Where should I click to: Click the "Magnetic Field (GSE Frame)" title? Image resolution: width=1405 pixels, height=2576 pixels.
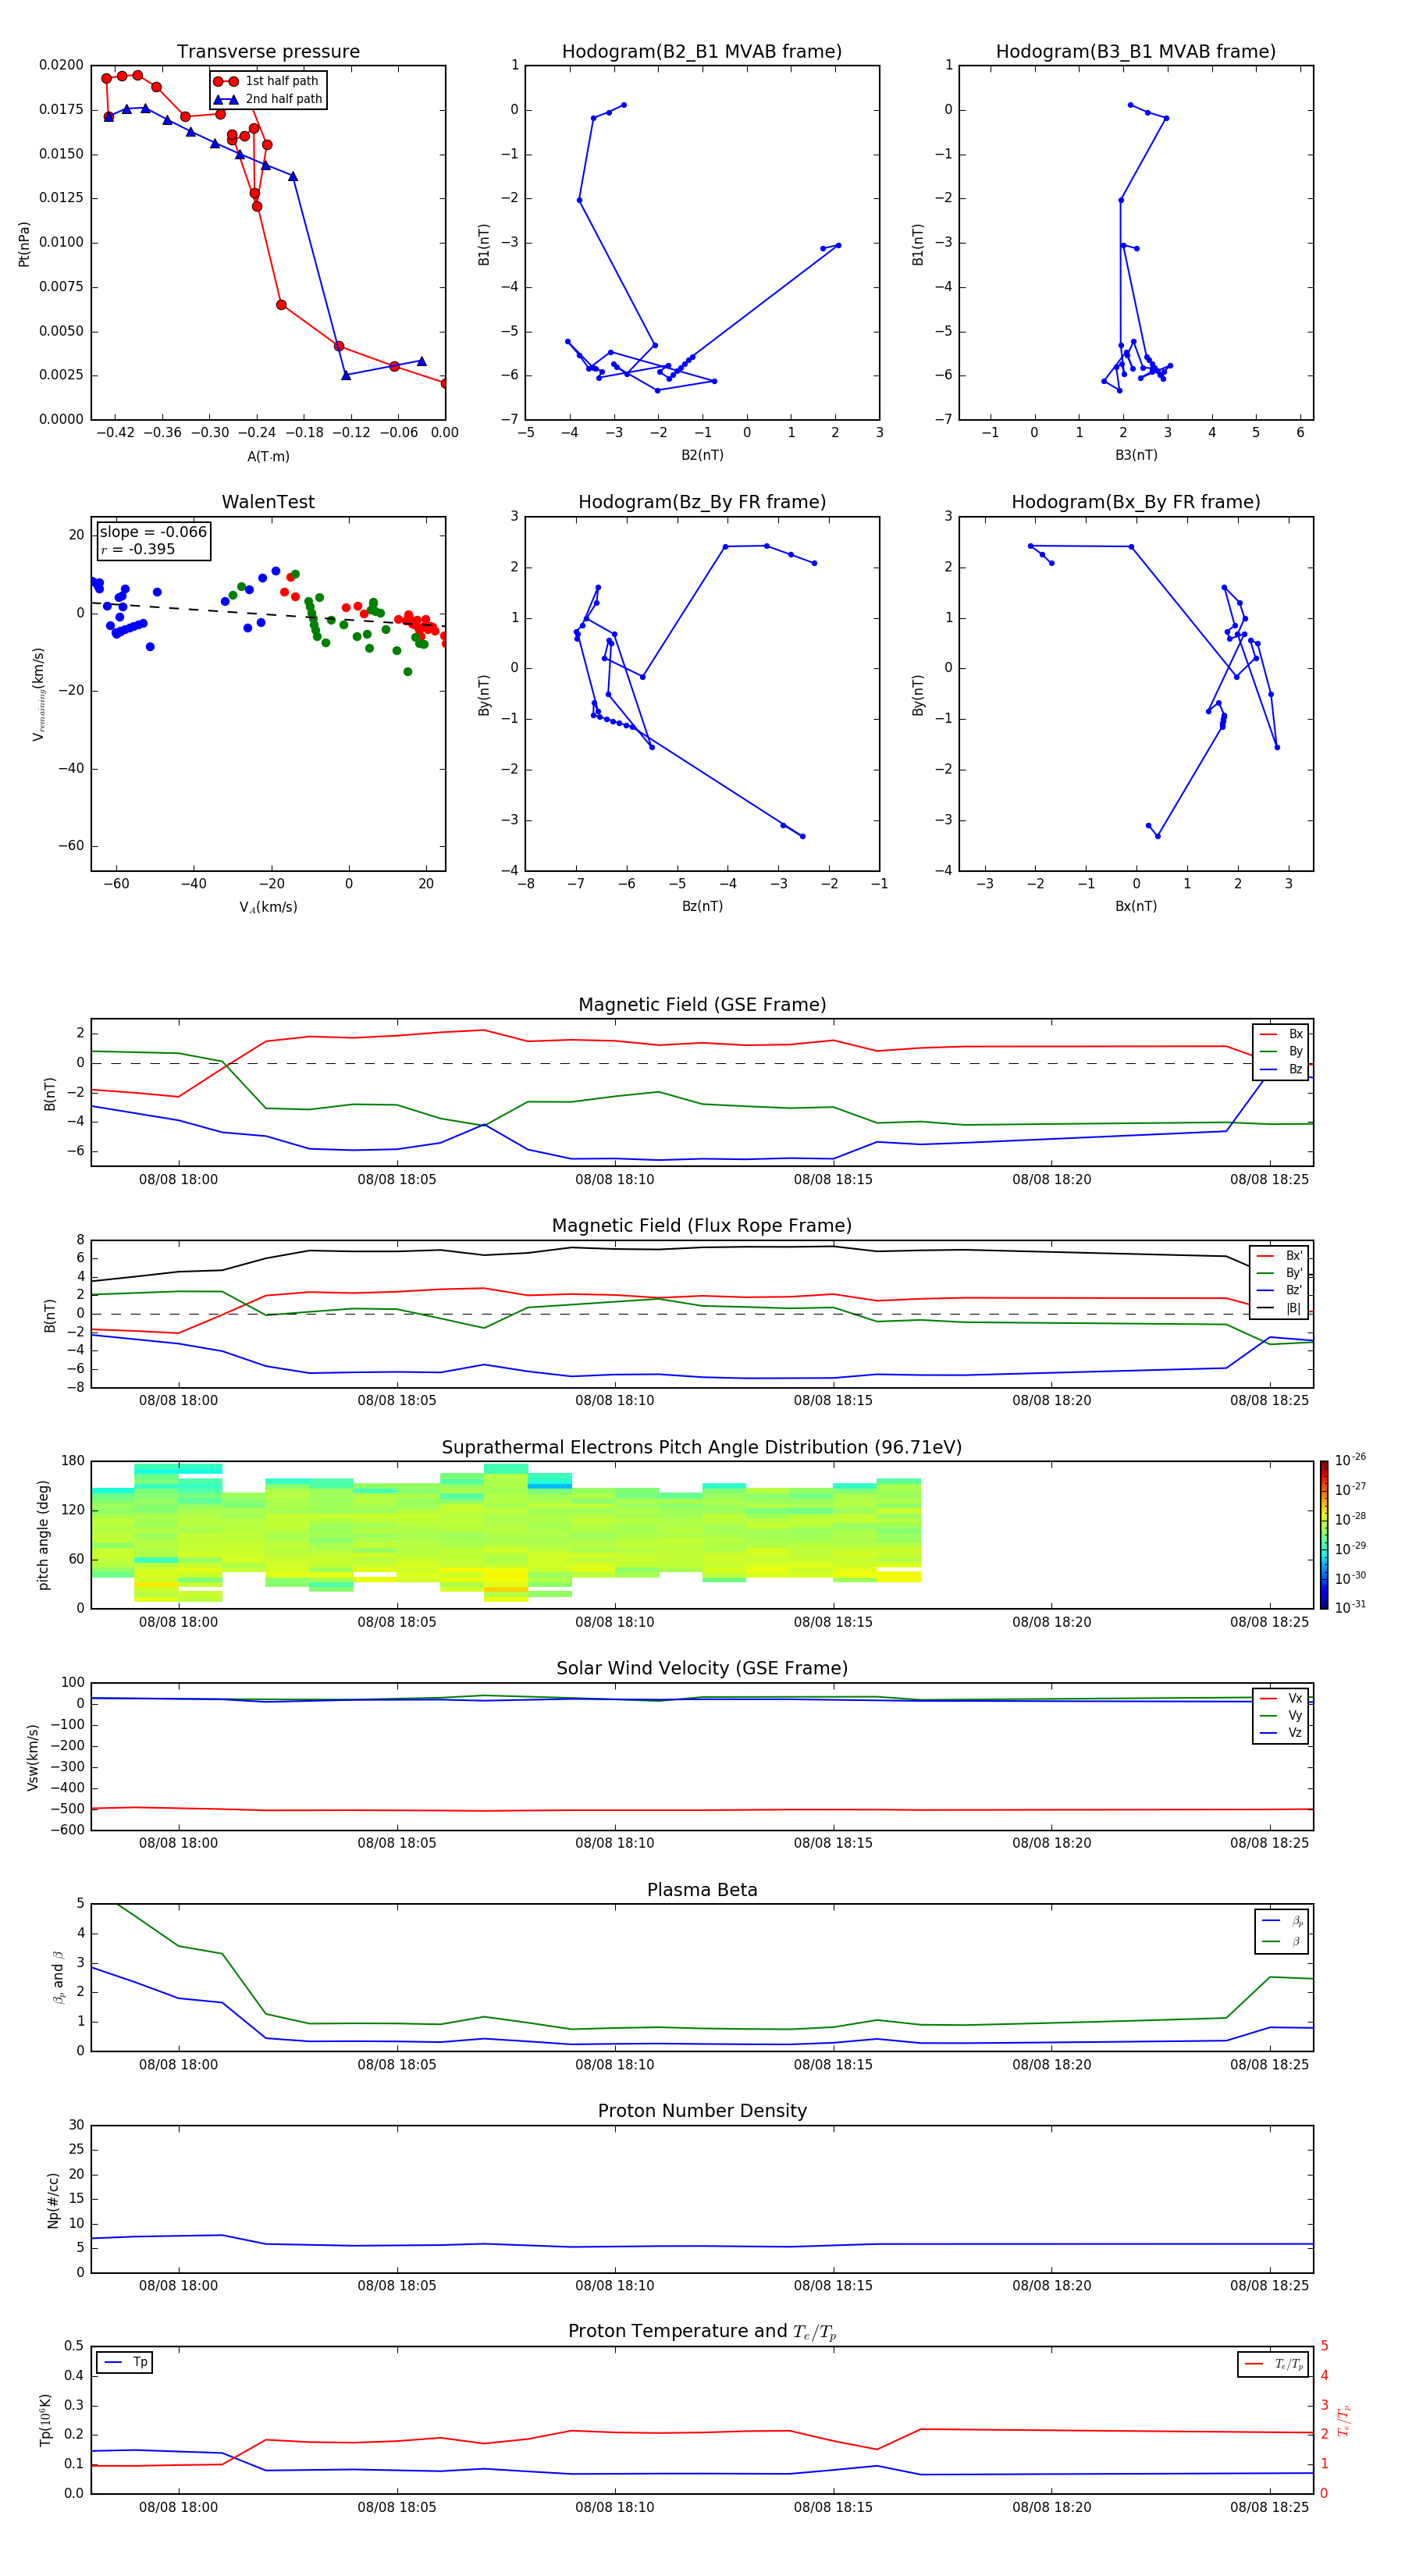[x=702, y=1005]
